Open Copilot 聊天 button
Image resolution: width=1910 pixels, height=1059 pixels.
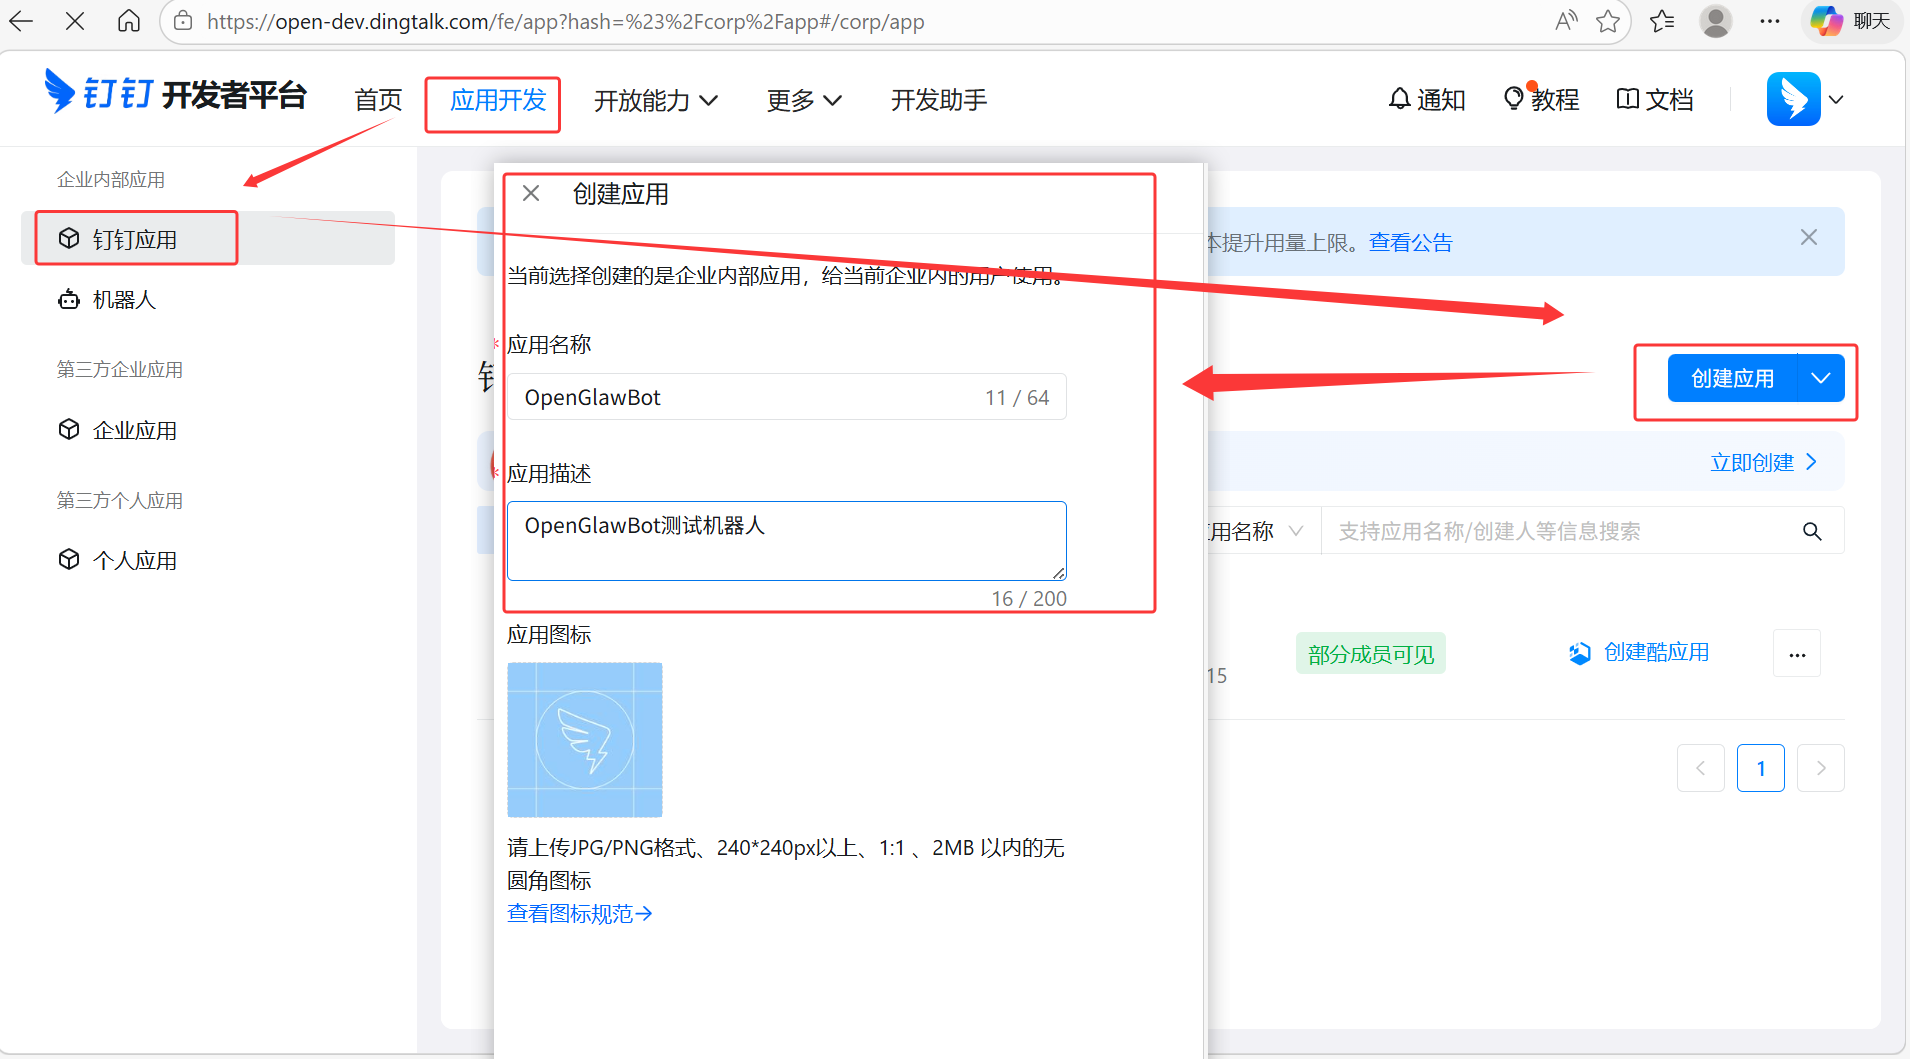point(1853,21)
